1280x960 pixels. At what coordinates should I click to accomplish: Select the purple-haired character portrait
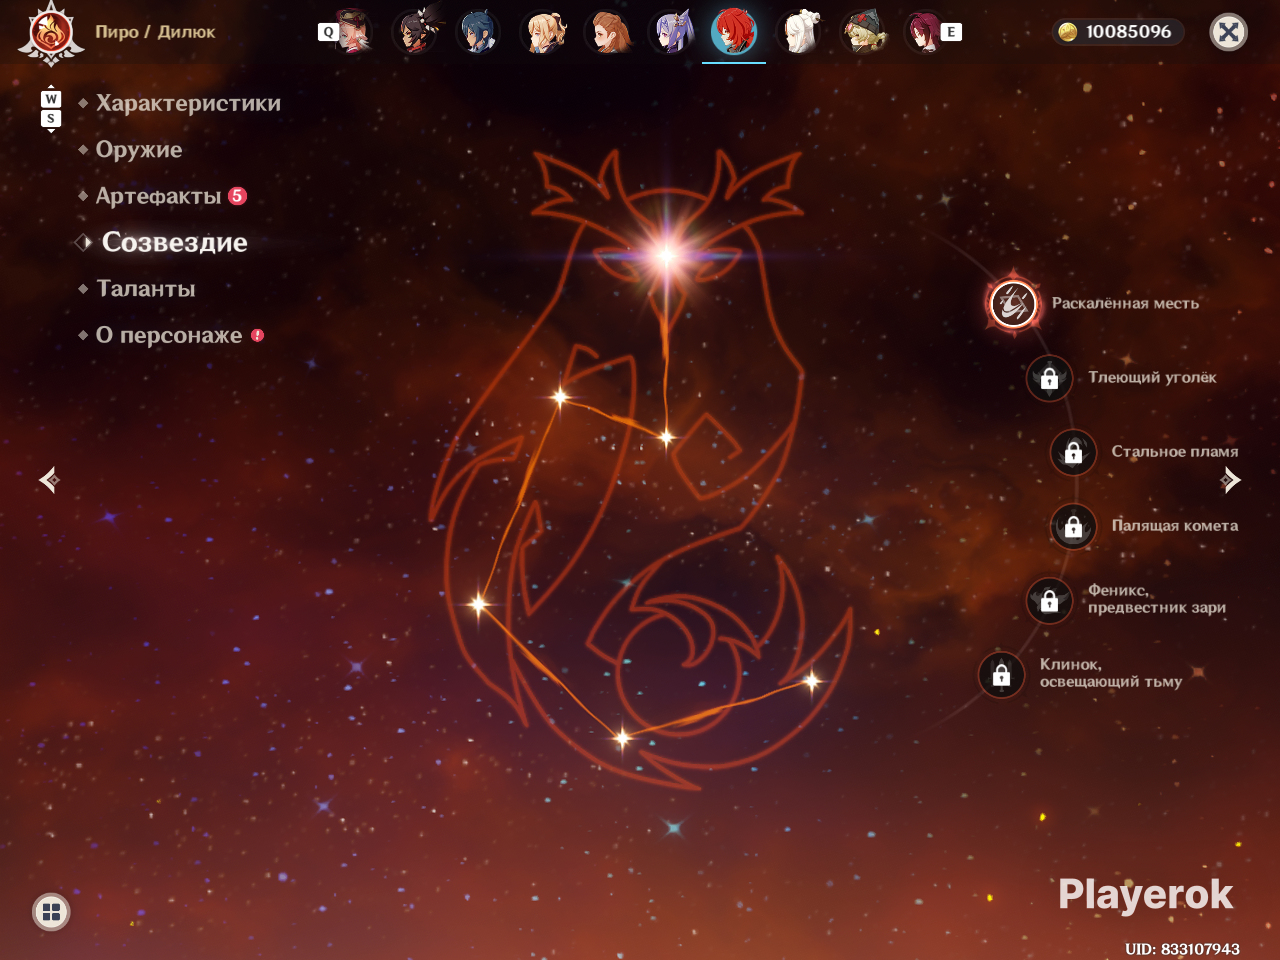[x=671, y=32]
